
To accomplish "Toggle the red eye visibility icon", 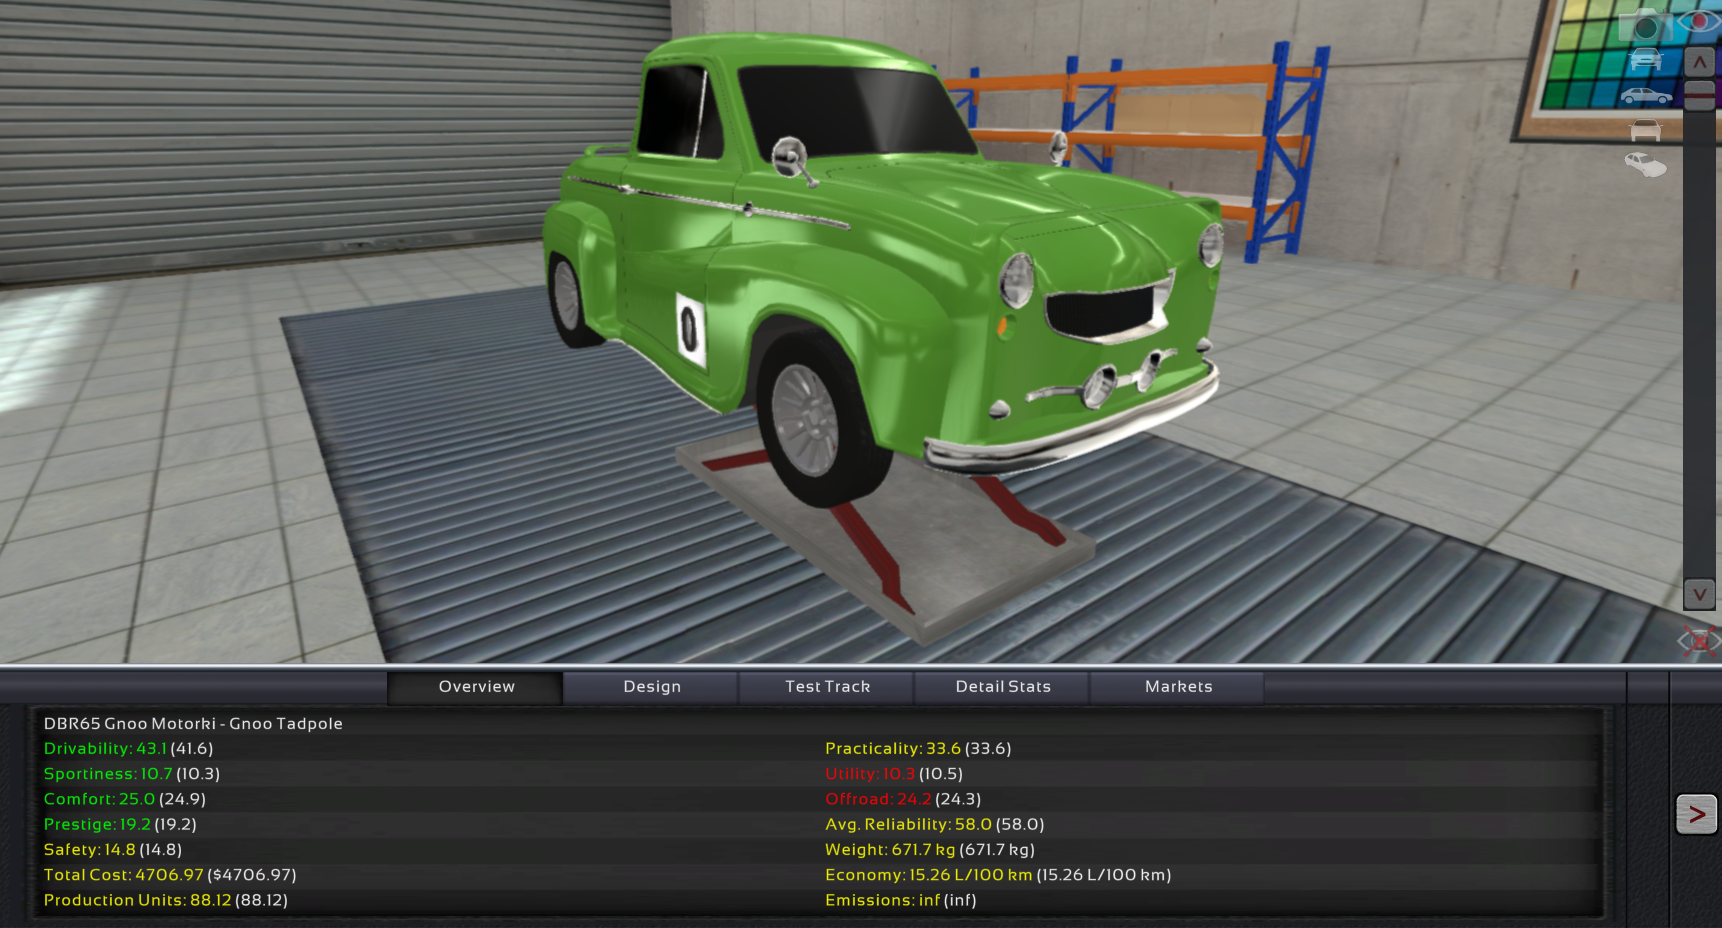I will click(1699, 21).
